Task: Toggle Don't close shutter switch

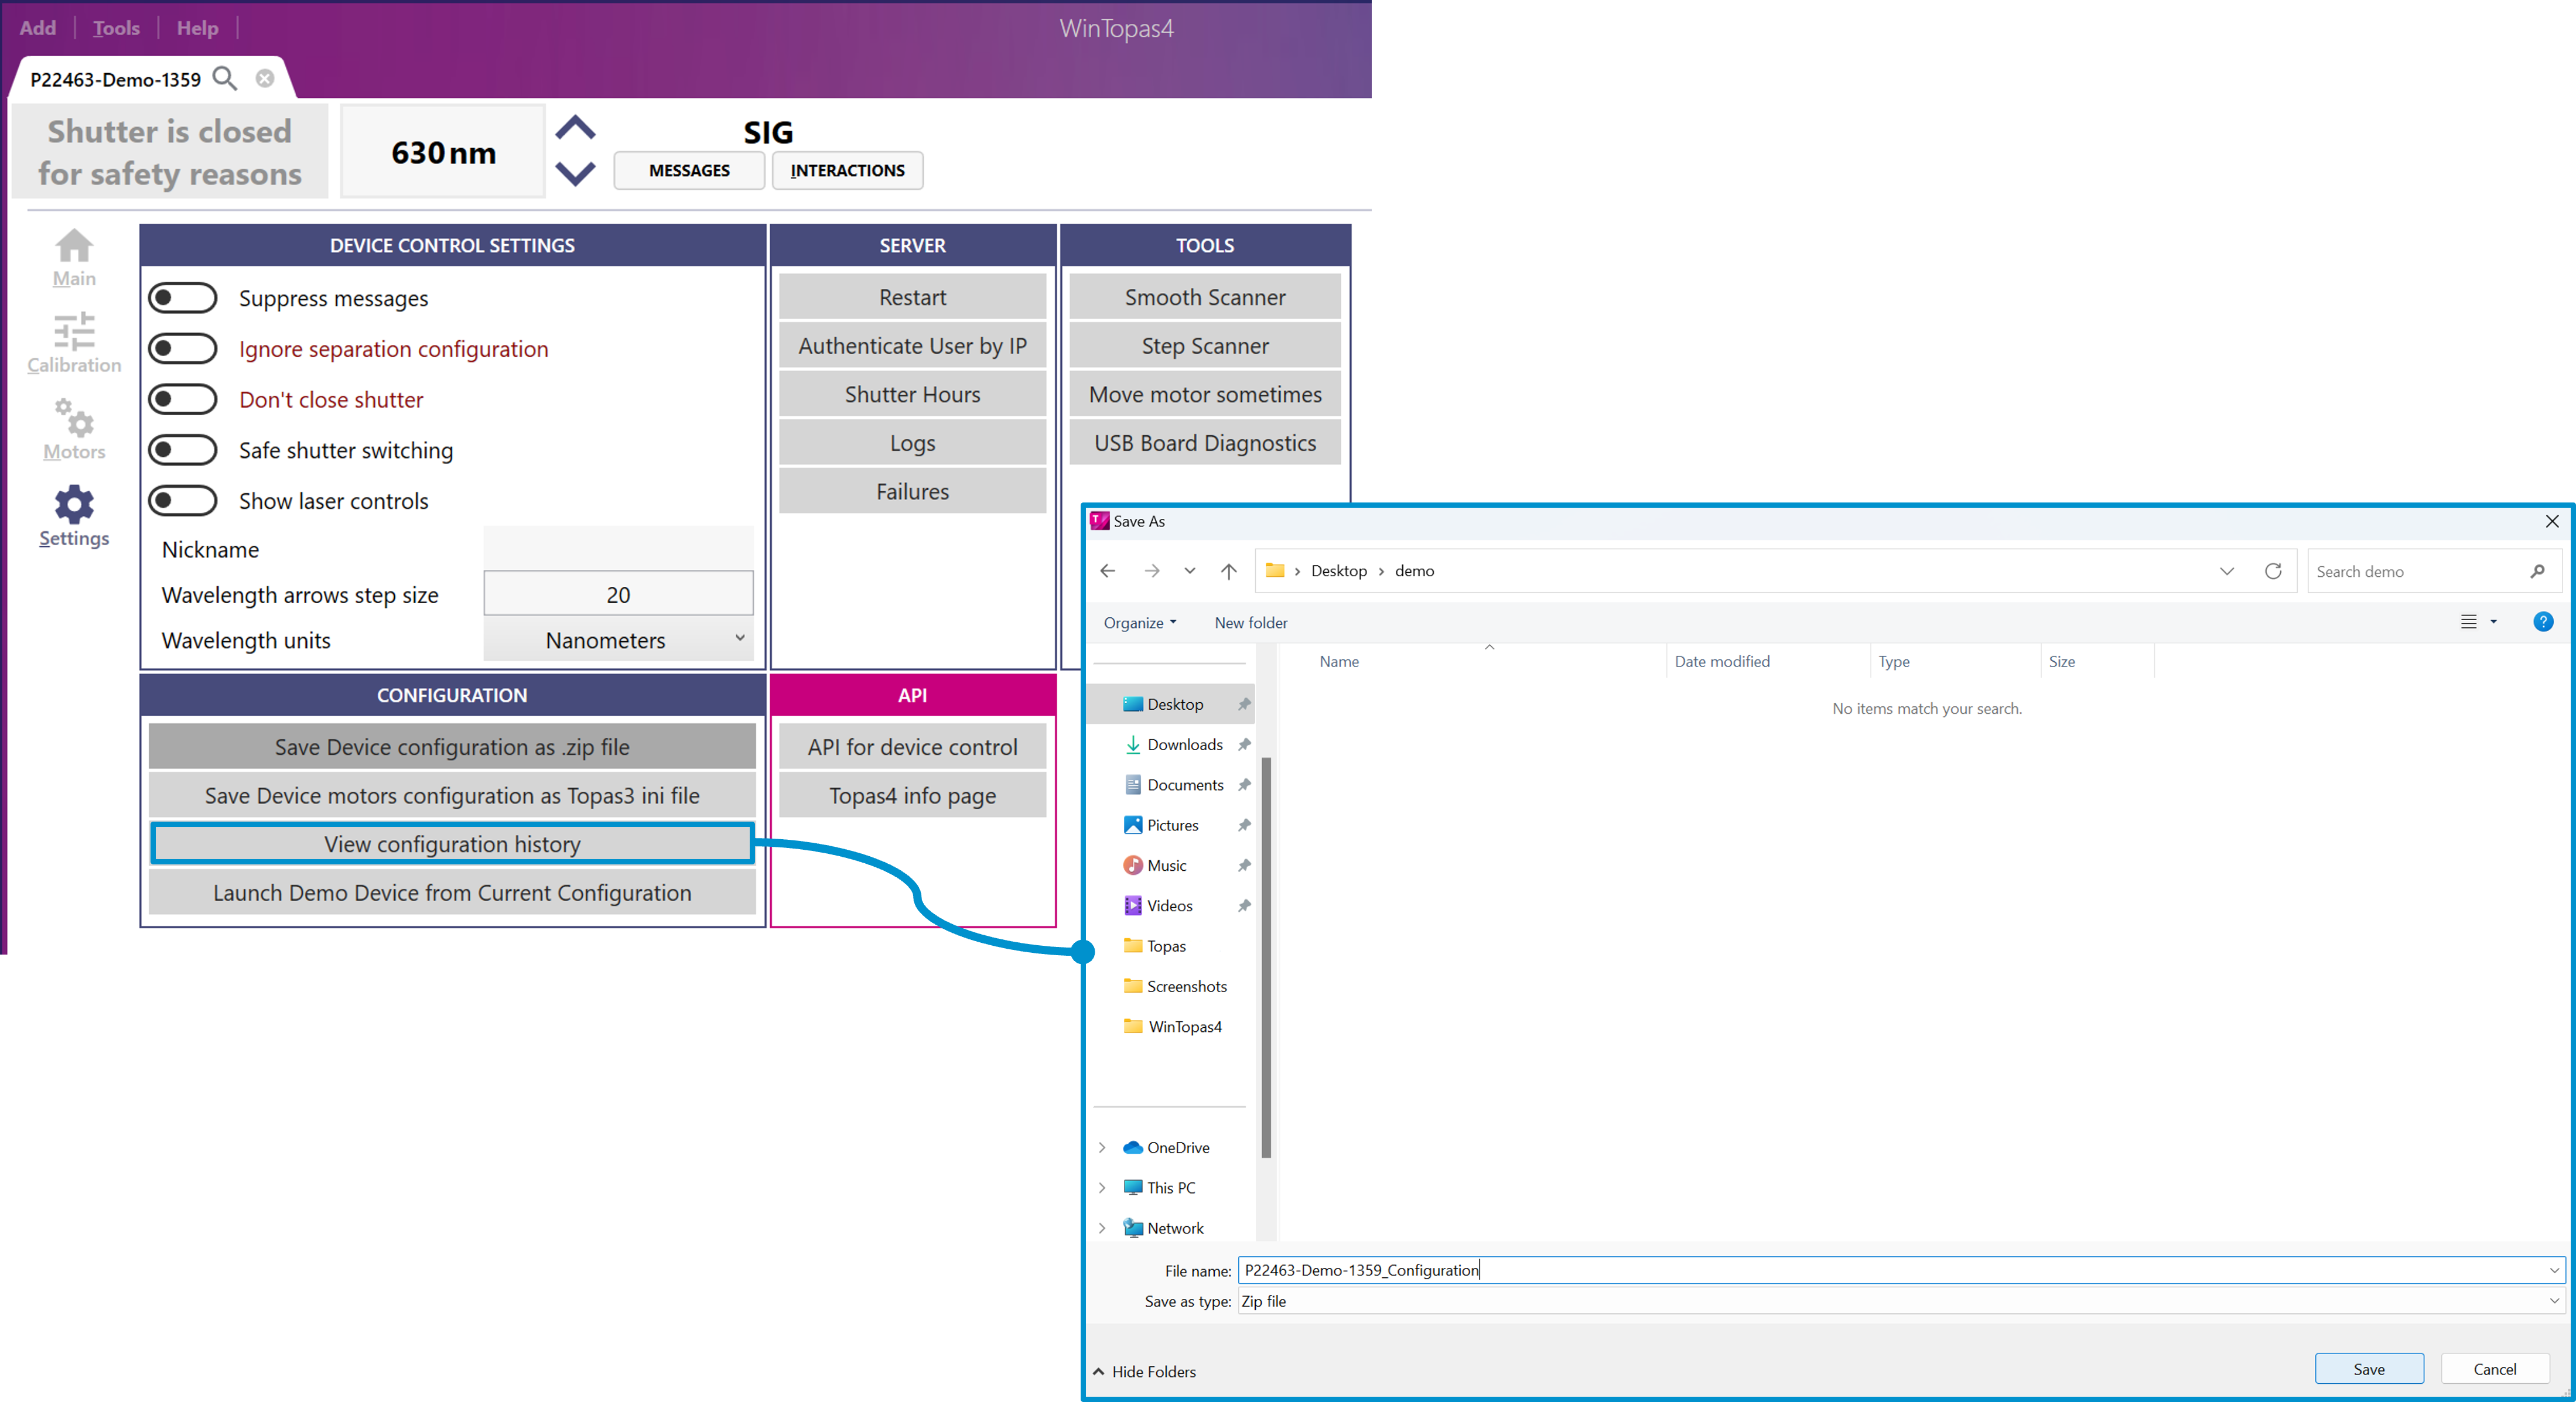Action: [182, 399]
